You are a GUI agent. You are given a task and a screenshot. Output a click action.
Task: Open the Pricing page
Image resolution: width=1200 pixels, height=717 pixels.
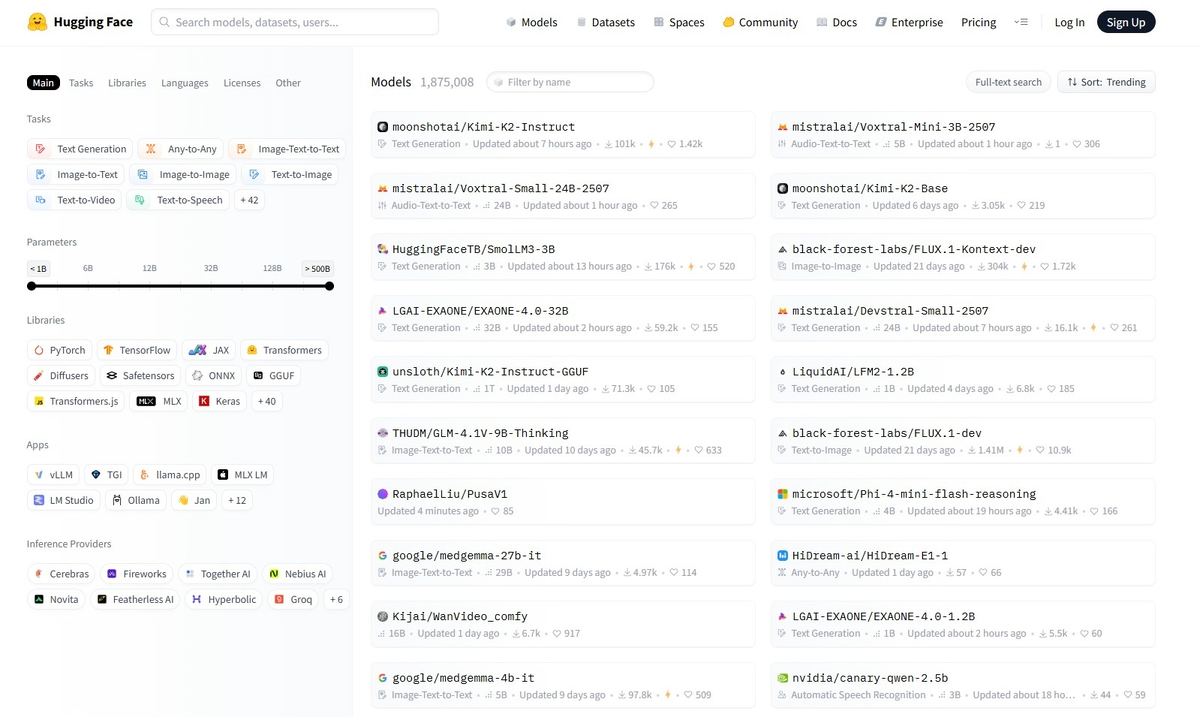click(978, 22)
